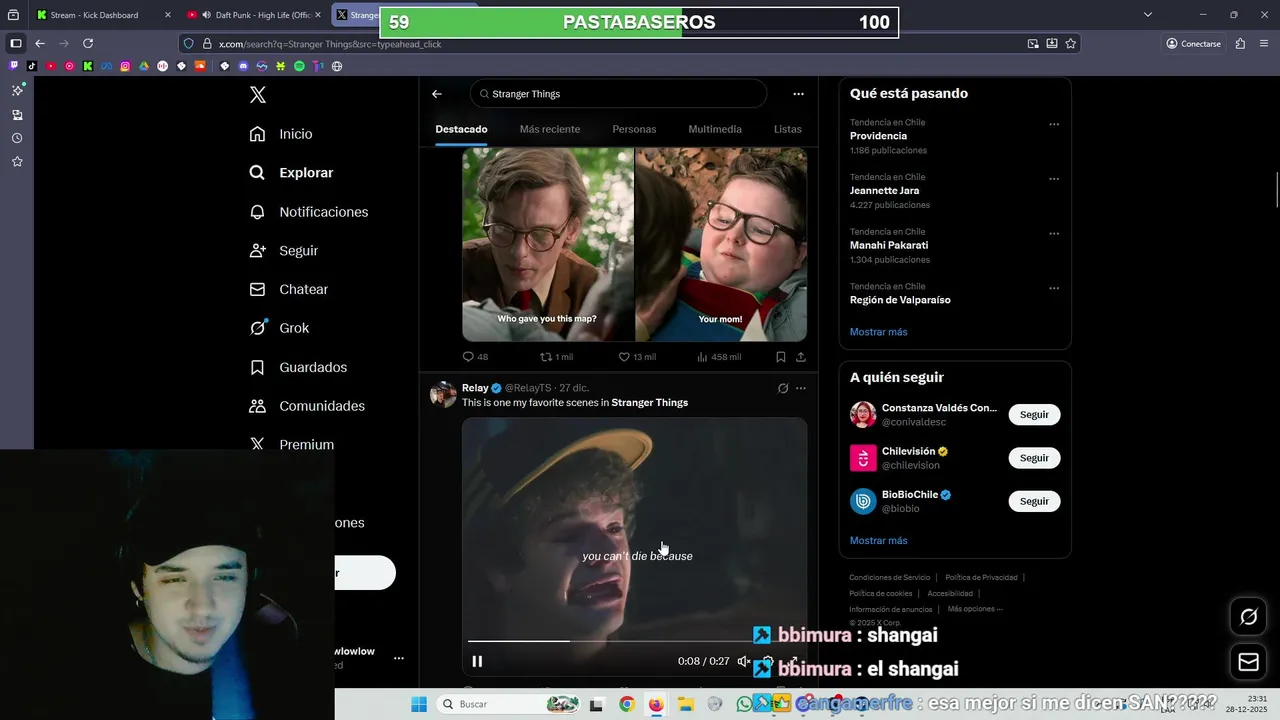Share the meme post

(x=801, y=357)
